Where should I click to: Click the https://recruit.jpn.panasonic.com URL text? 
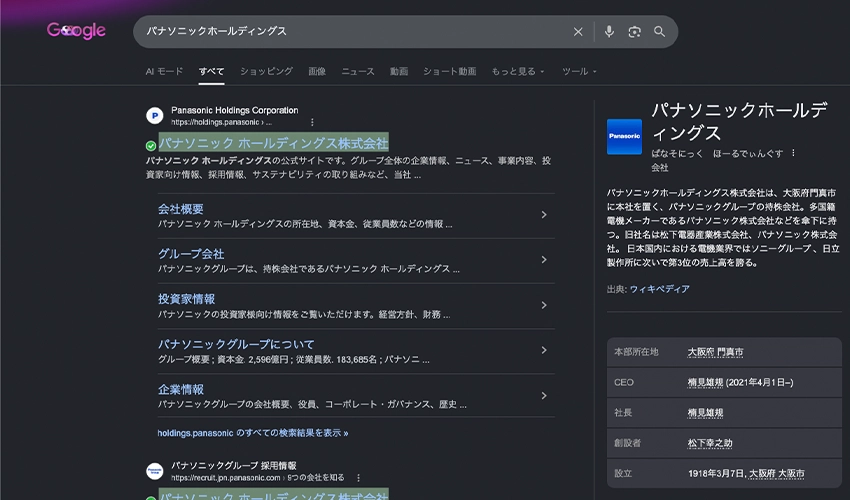click(226, 478)
